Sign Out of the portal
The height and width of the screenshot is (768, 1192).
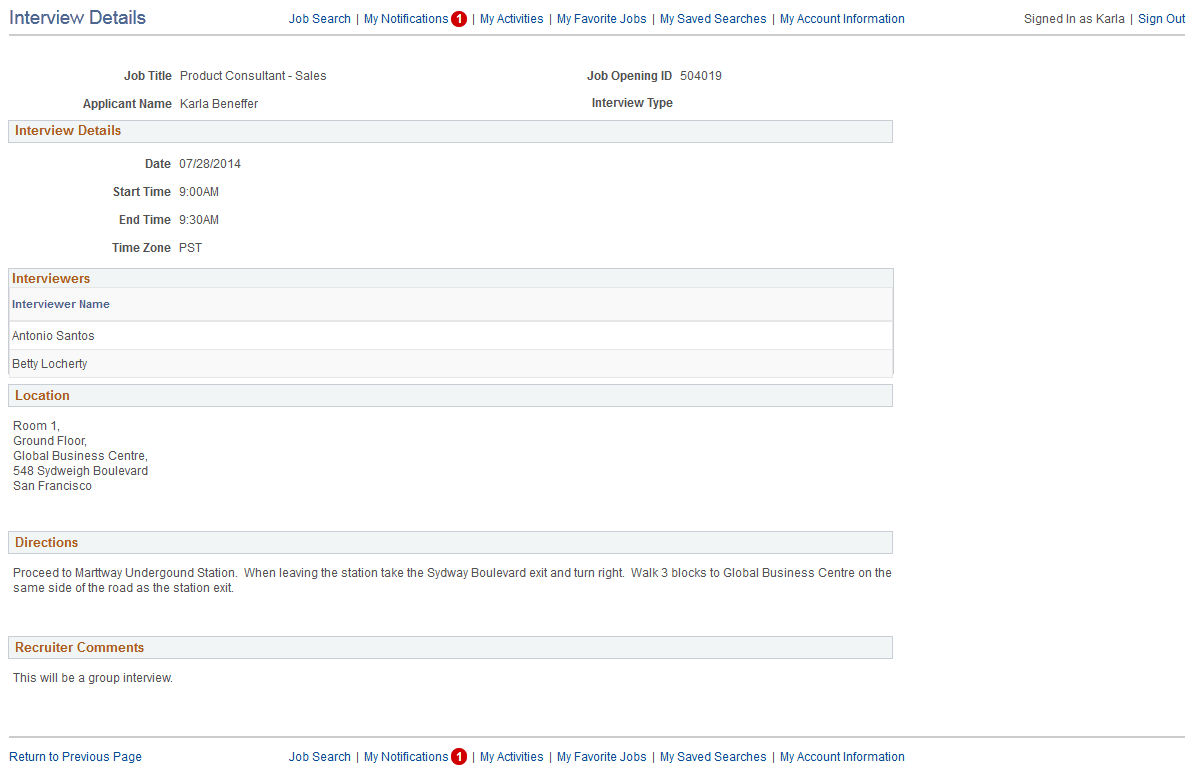[x=1161, y=18]
